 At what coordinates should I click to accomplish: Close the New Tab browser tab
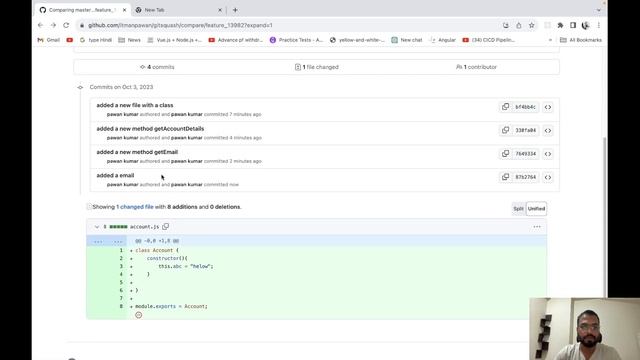click(220, 10)
